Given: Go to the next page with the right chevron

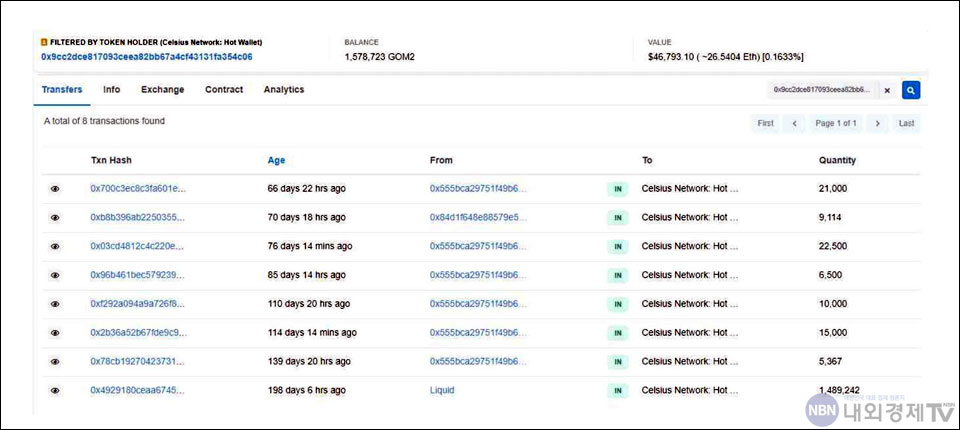Looking at the screenshot, I should click(x=876, y=123).
